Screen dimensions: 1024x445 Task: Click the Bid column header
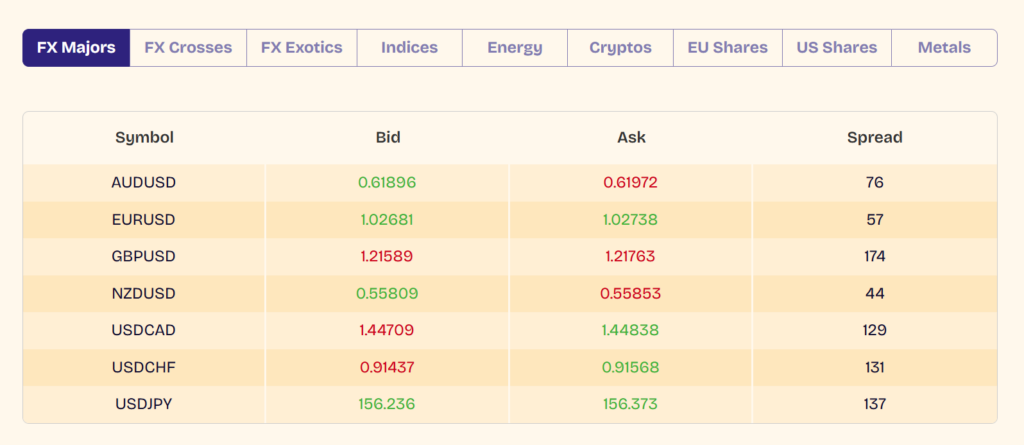point(387,138)
